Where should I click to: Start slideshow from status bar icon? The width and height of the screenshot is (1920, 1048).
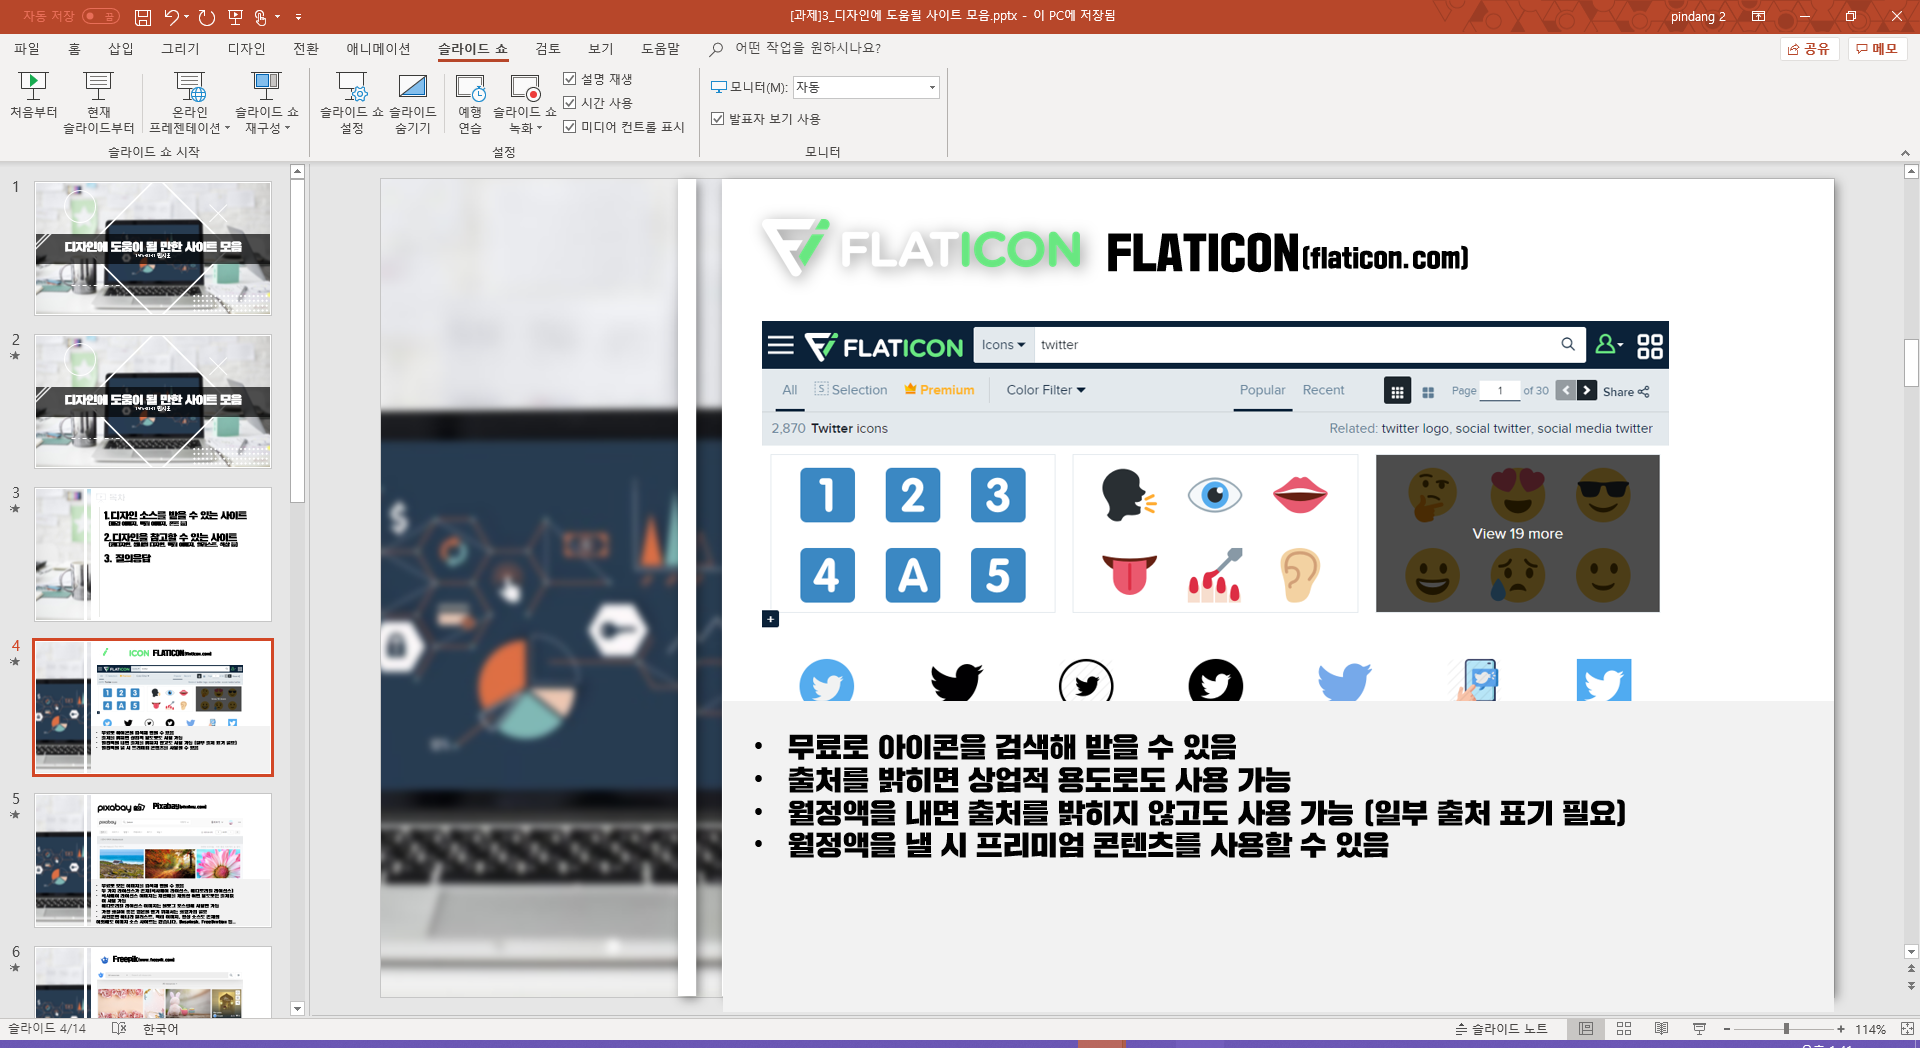pyautogui.click(x=1699, y=1028)
